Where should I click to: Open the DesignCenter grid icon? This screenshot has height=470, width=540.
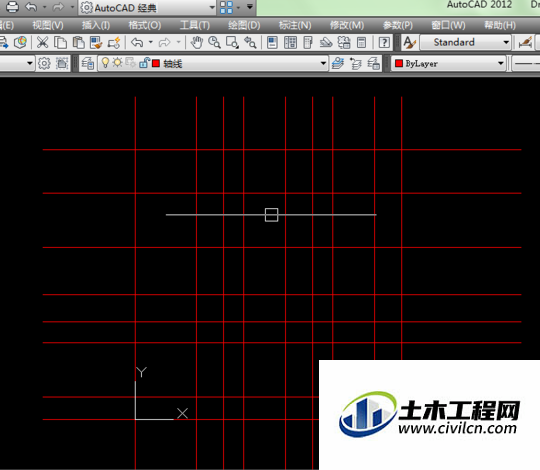click(291, 43)
